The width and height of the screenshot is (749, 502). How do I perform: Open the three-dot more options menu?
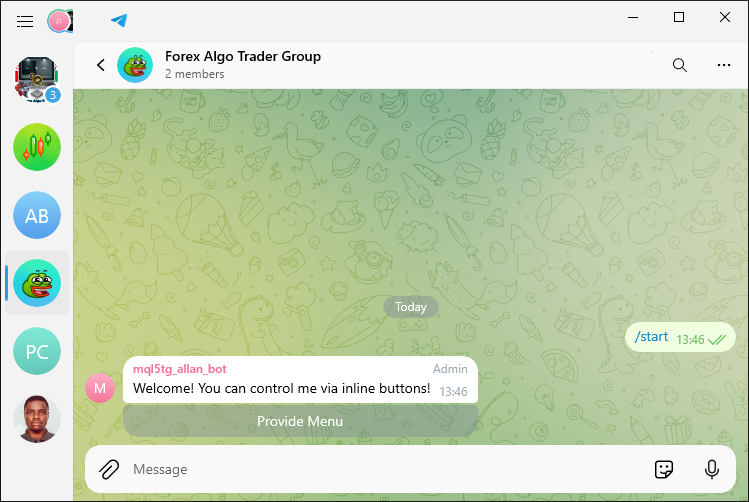(724, 65)
